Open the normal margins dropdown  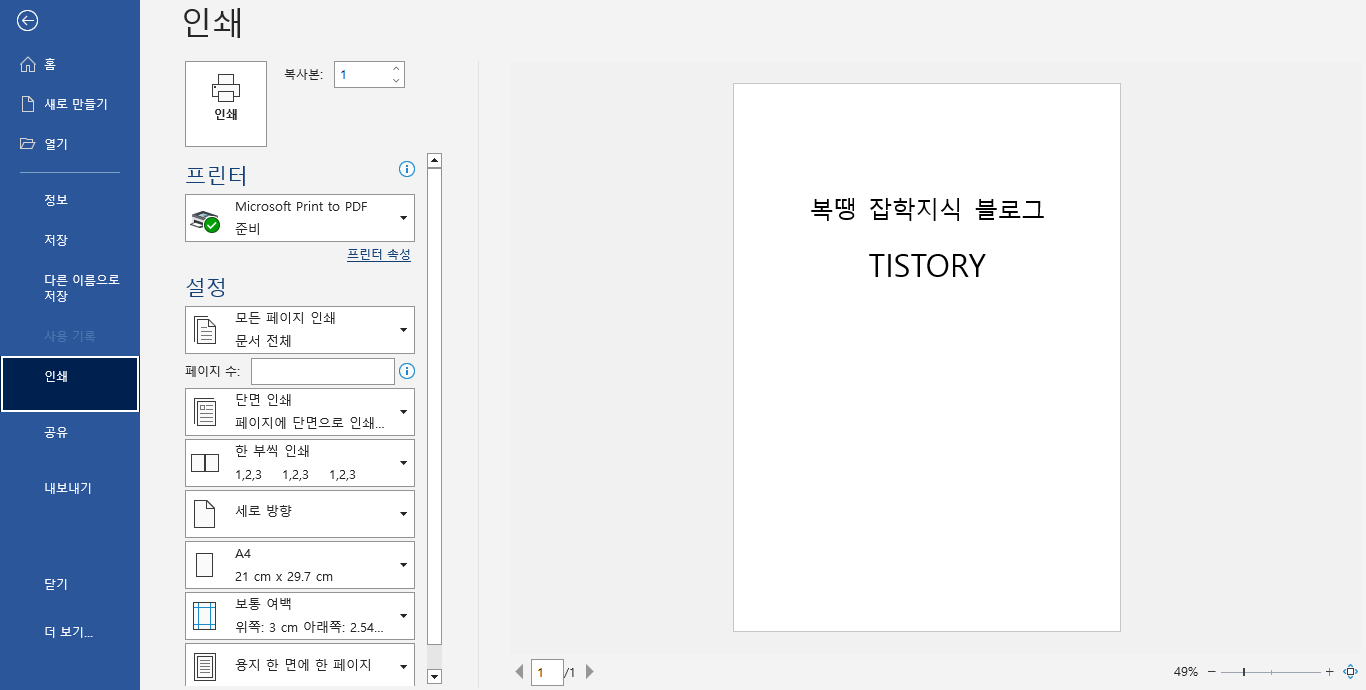(300, 616)
